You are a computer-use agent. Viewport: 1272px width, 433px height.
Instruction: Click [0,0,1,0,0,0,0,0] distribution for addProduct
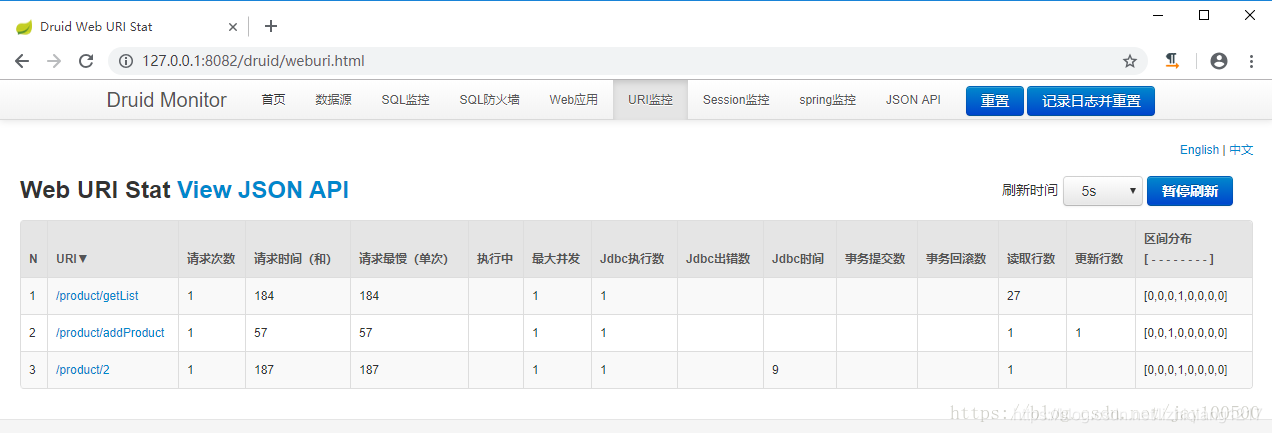1185,333
